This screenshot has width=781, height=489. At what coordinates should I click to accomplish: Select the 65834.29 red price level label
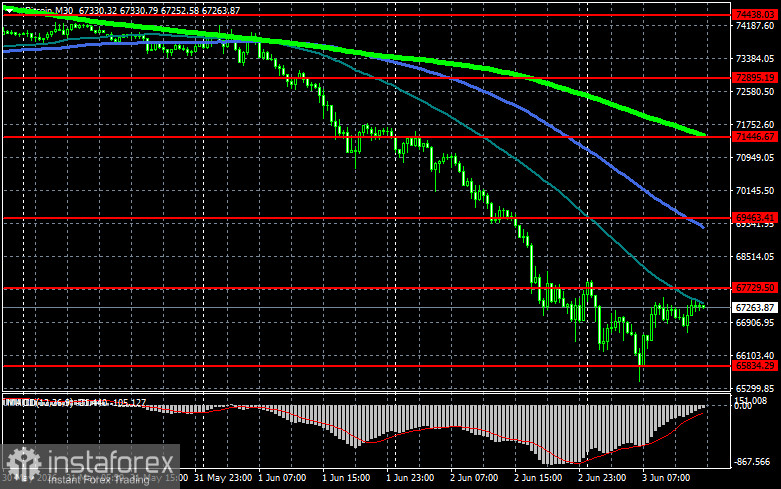coord(756,366)
